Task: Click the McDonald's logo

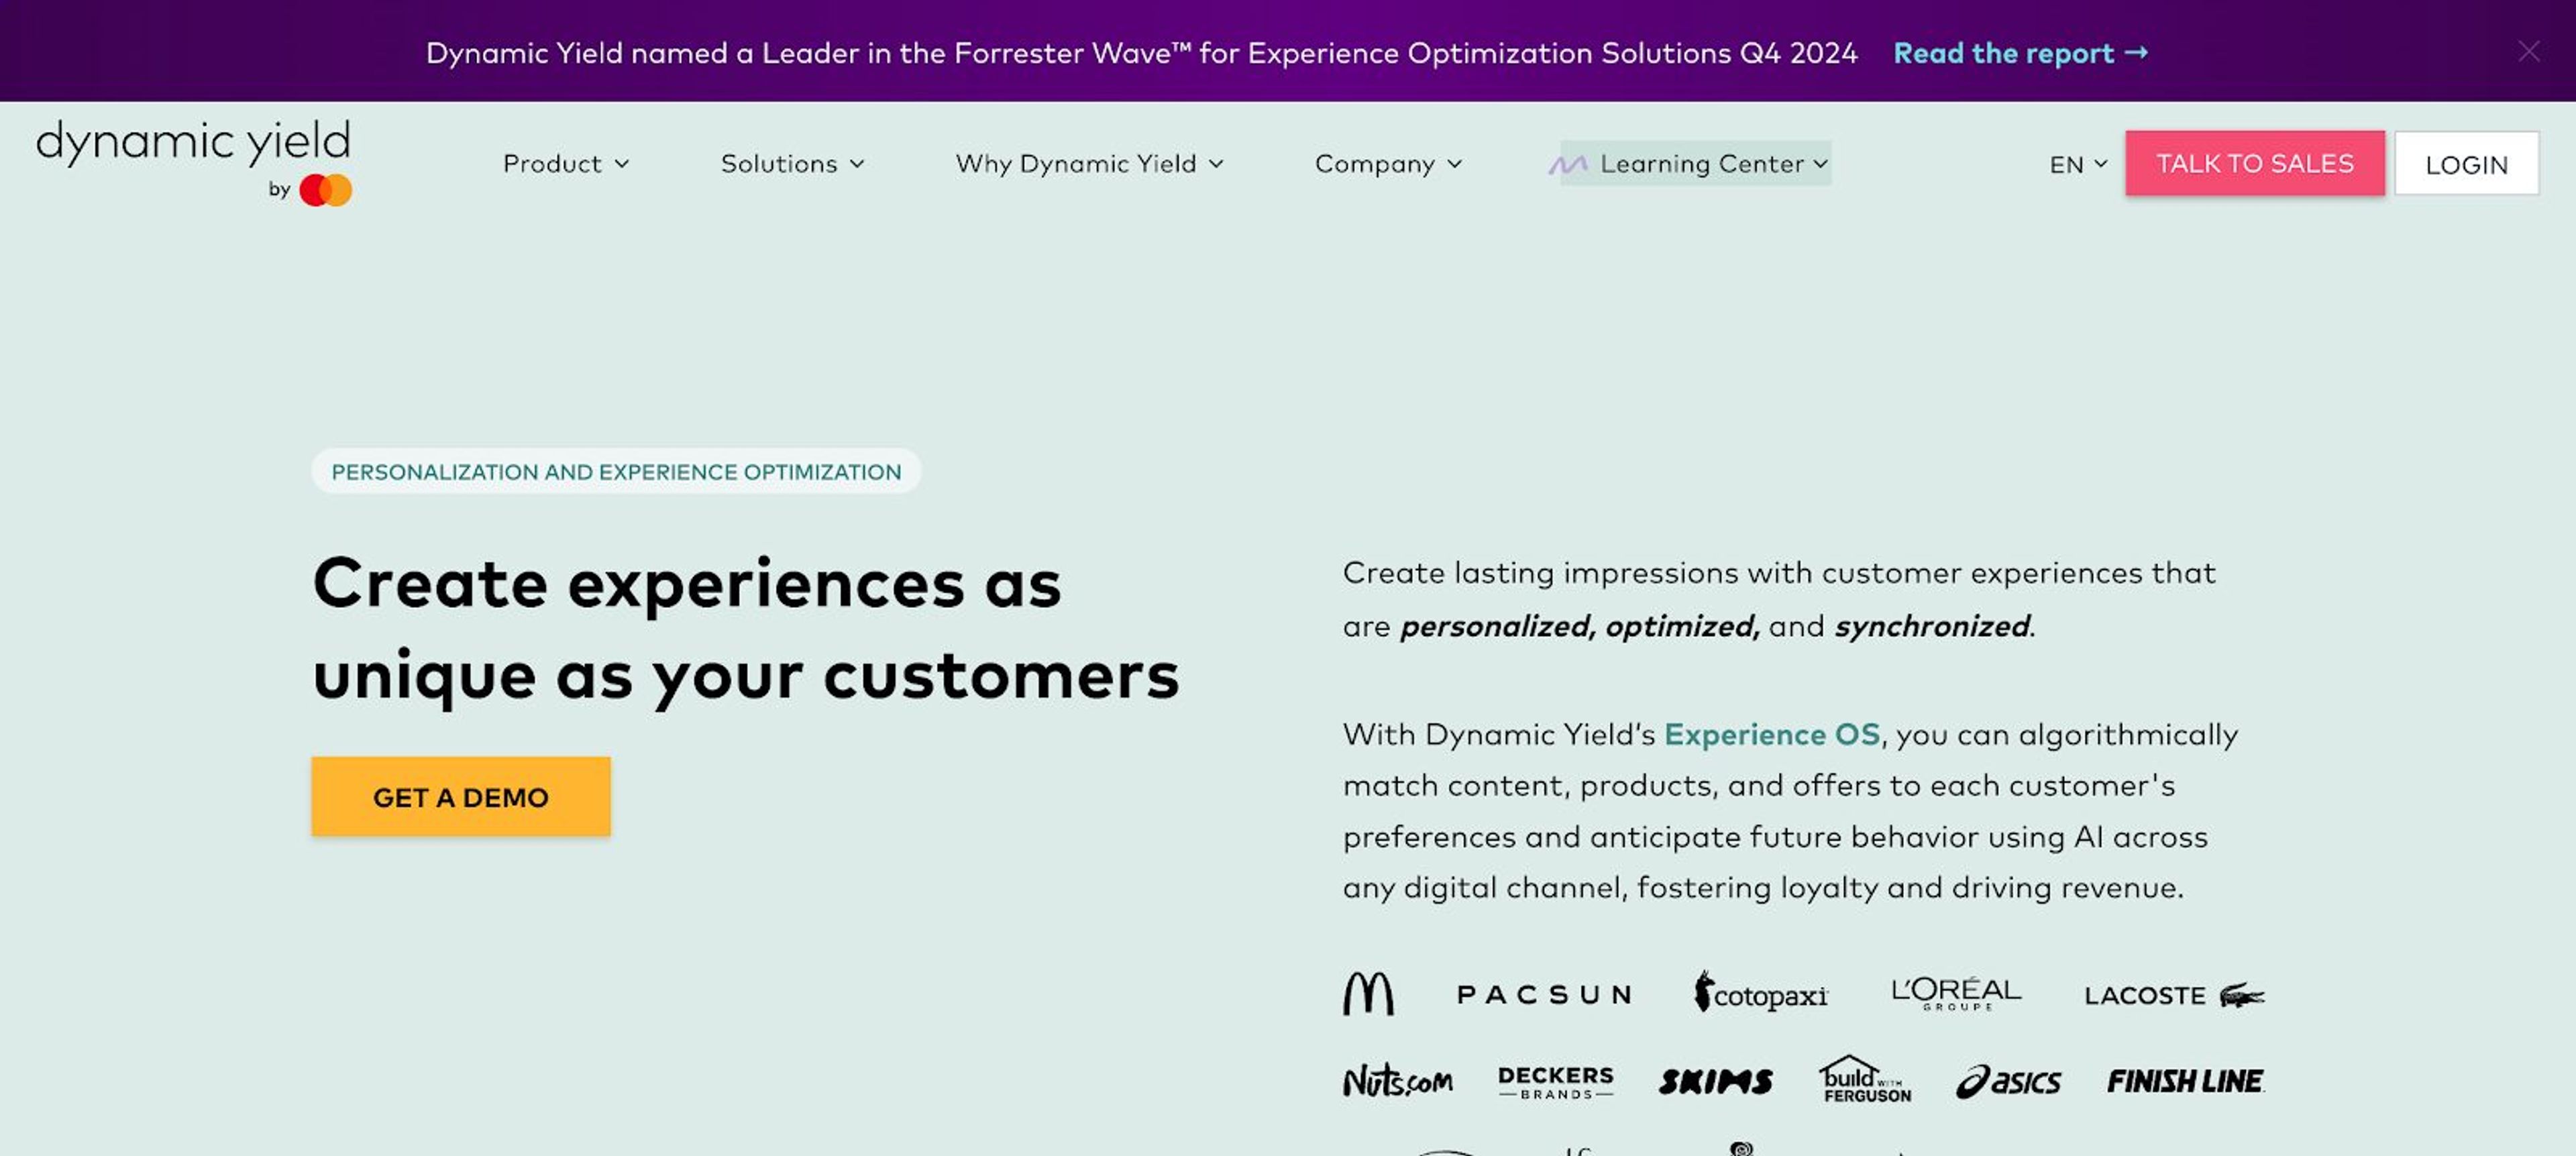Action: [1370, 994]
